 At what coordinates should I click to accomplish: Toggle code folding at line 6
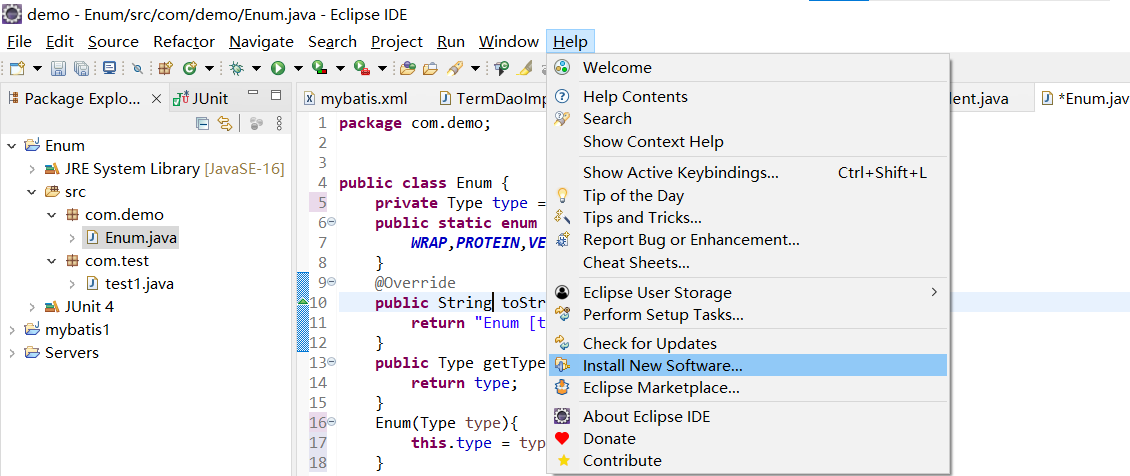(331, 223)
